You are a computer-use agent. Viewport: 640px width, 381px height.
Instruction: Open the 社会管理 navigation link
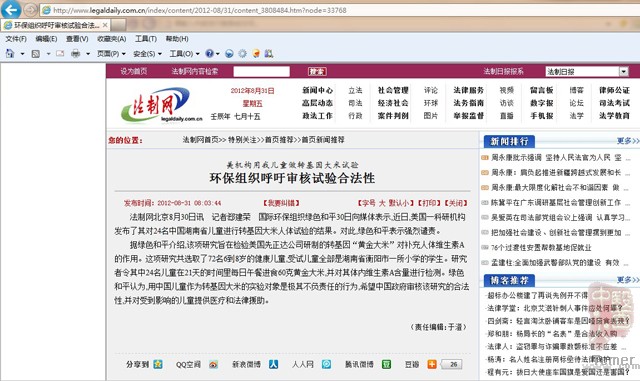pos(393,90)
